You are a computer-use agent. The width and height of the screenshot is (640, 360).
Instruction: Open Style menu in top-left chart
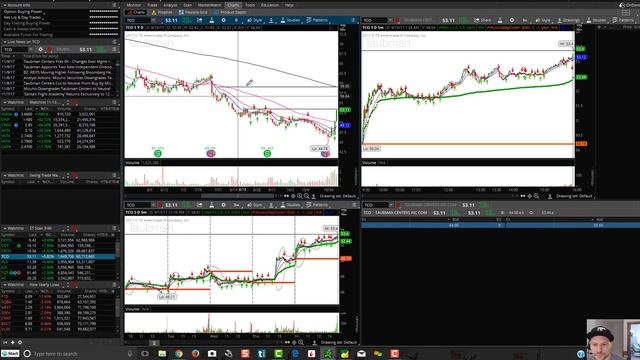[255, 20]
